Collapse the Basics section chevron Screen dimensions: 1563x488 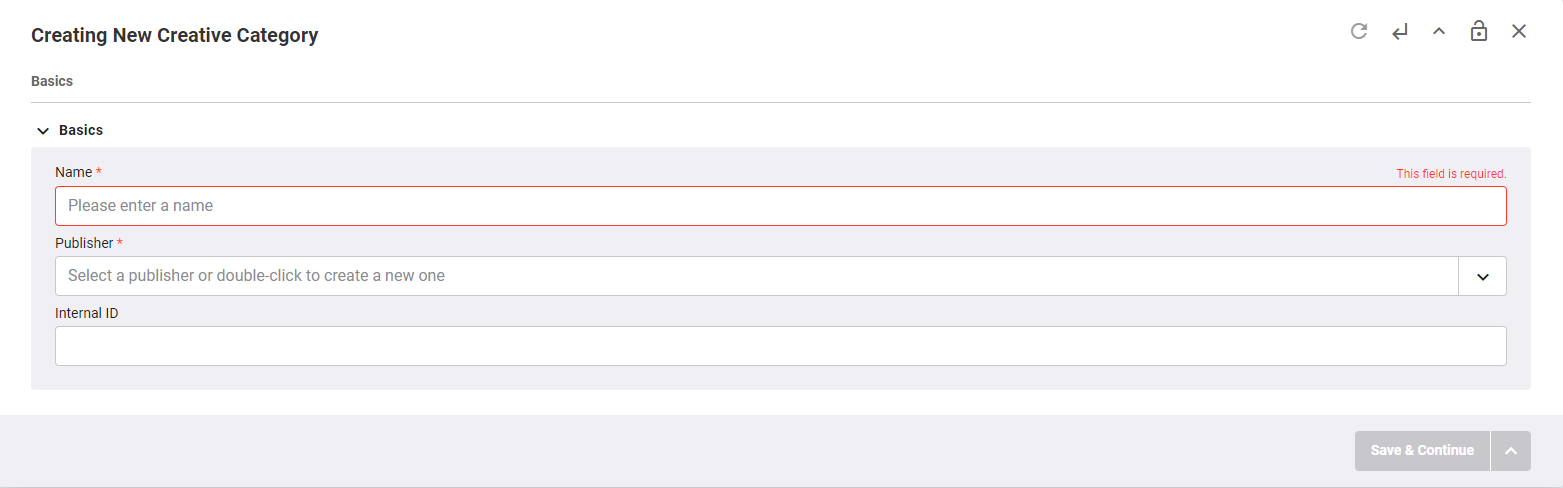43,130
